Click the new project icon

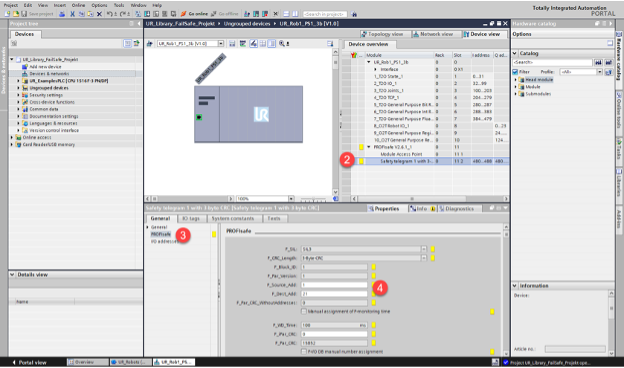7,14
